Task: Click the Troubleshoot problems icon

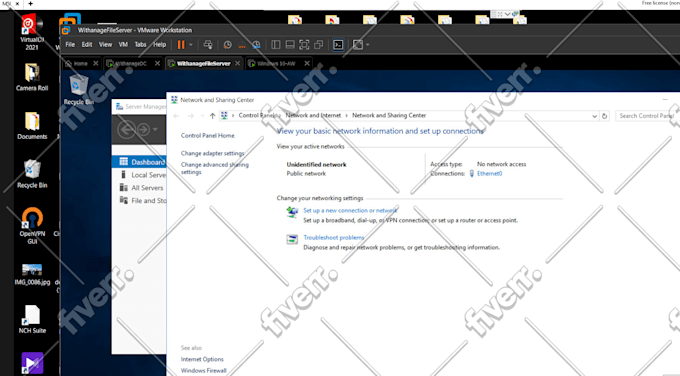Action: (292, 239)
